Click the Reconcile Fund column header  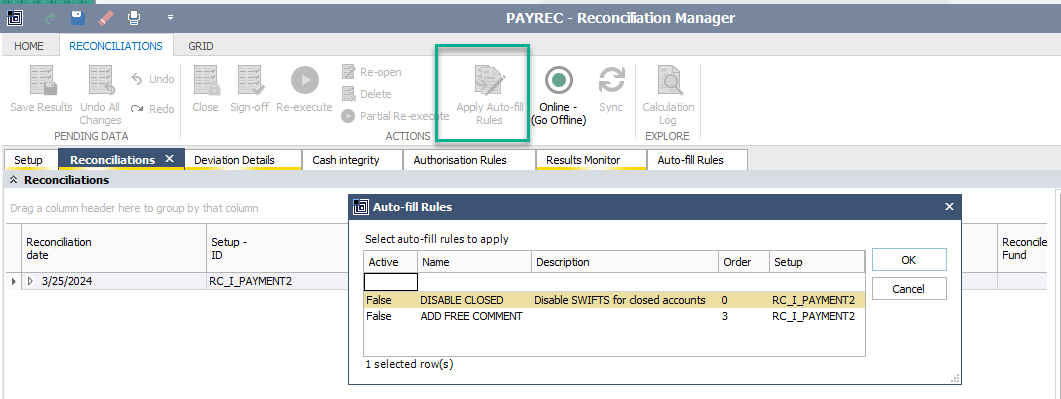[1022, 248]
